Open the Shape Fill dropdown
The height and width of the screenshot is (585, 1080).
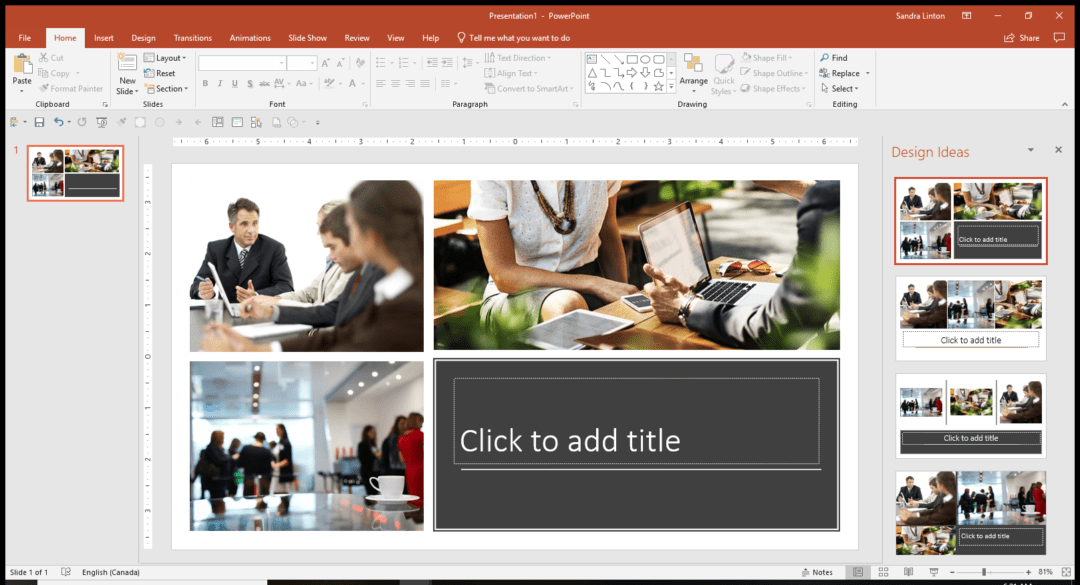770,57
